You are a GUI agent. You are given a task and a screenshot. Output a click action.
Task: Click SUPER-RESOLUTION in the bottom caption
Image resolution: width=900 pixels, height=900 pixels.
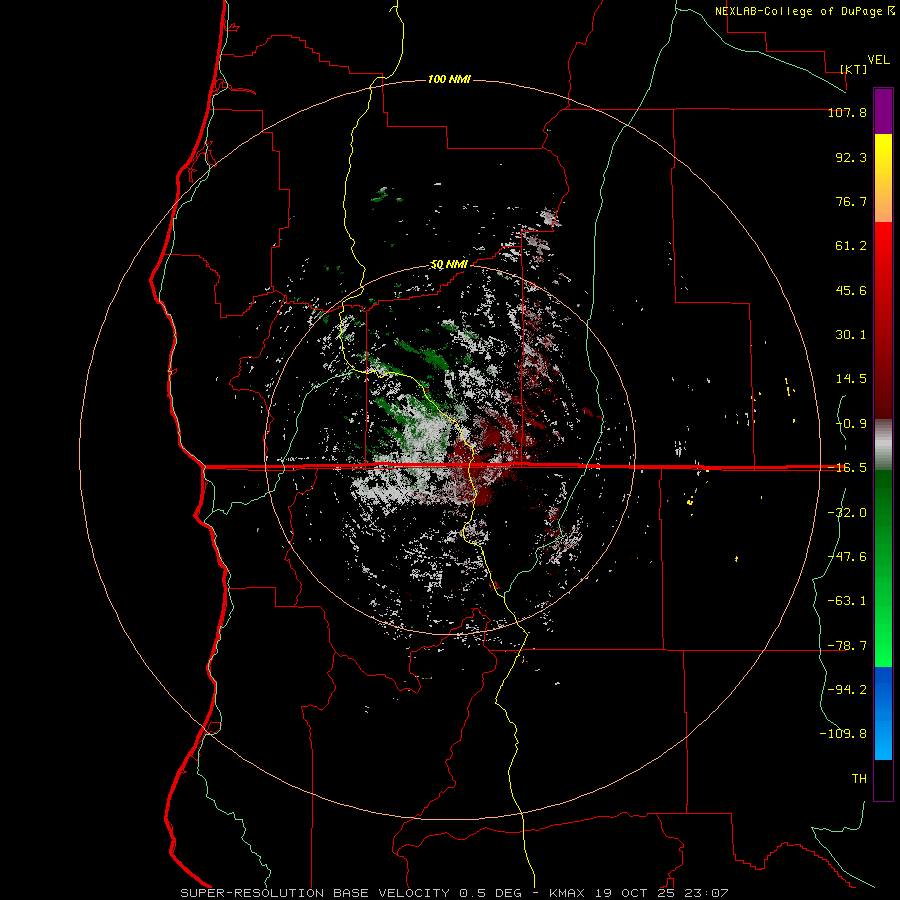(252, 893)
